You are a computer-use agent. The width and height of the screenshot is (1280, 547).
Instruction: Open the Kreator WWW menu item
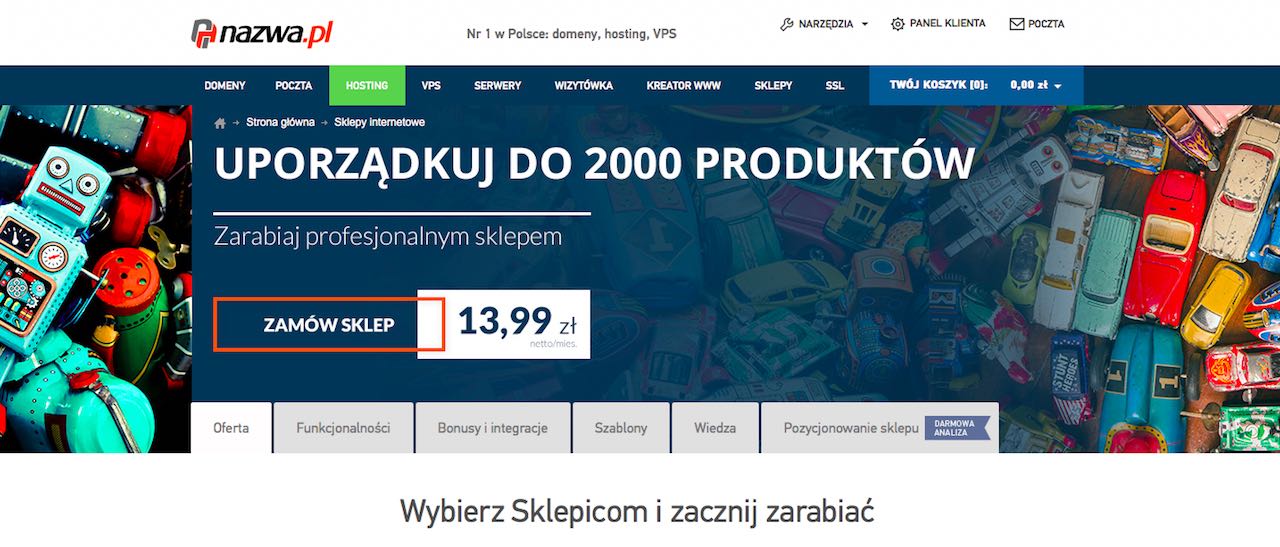click(x=684, y=86)
